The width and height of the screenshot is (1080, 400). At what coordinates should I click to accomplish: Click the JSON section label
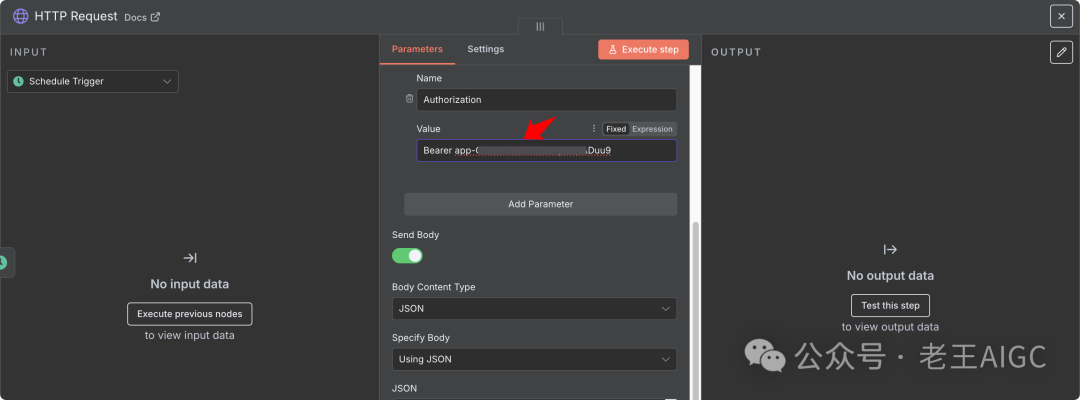[404, 388]
